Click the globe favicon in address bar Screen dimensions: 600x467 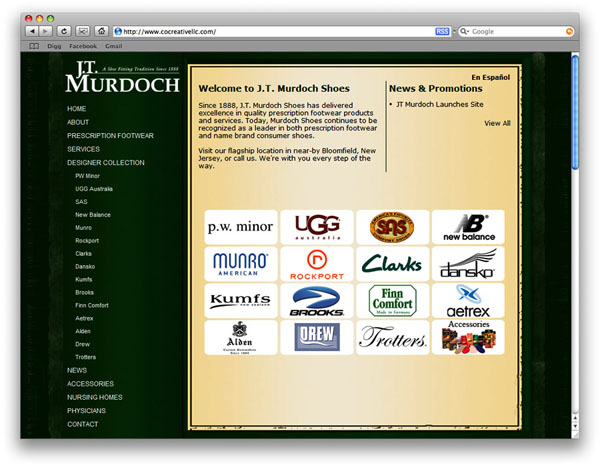point(118,31)
